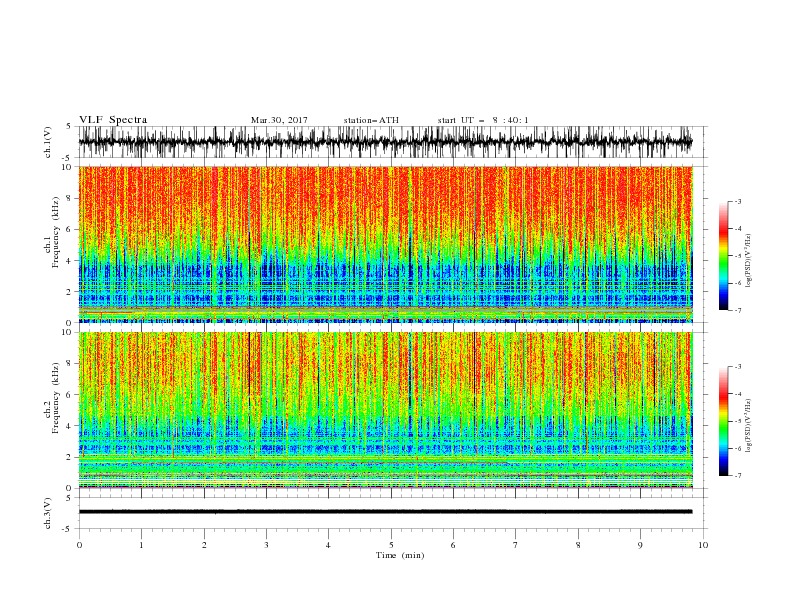This screenshot has width=792, height=612.
Task: Click the "ch.3(V)" waveform axis label
Action: tap(47, 513)
